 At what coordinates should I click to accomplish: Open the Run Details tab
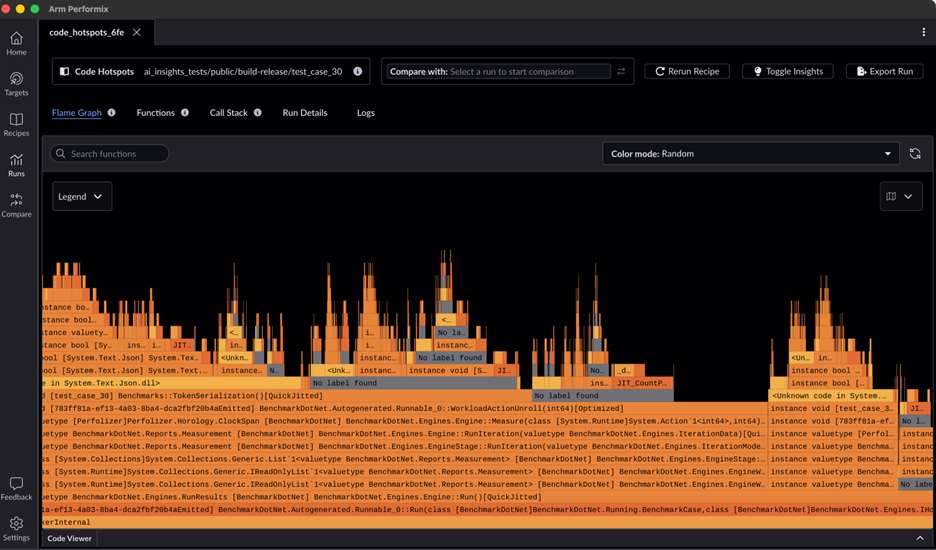click(304, 112)
